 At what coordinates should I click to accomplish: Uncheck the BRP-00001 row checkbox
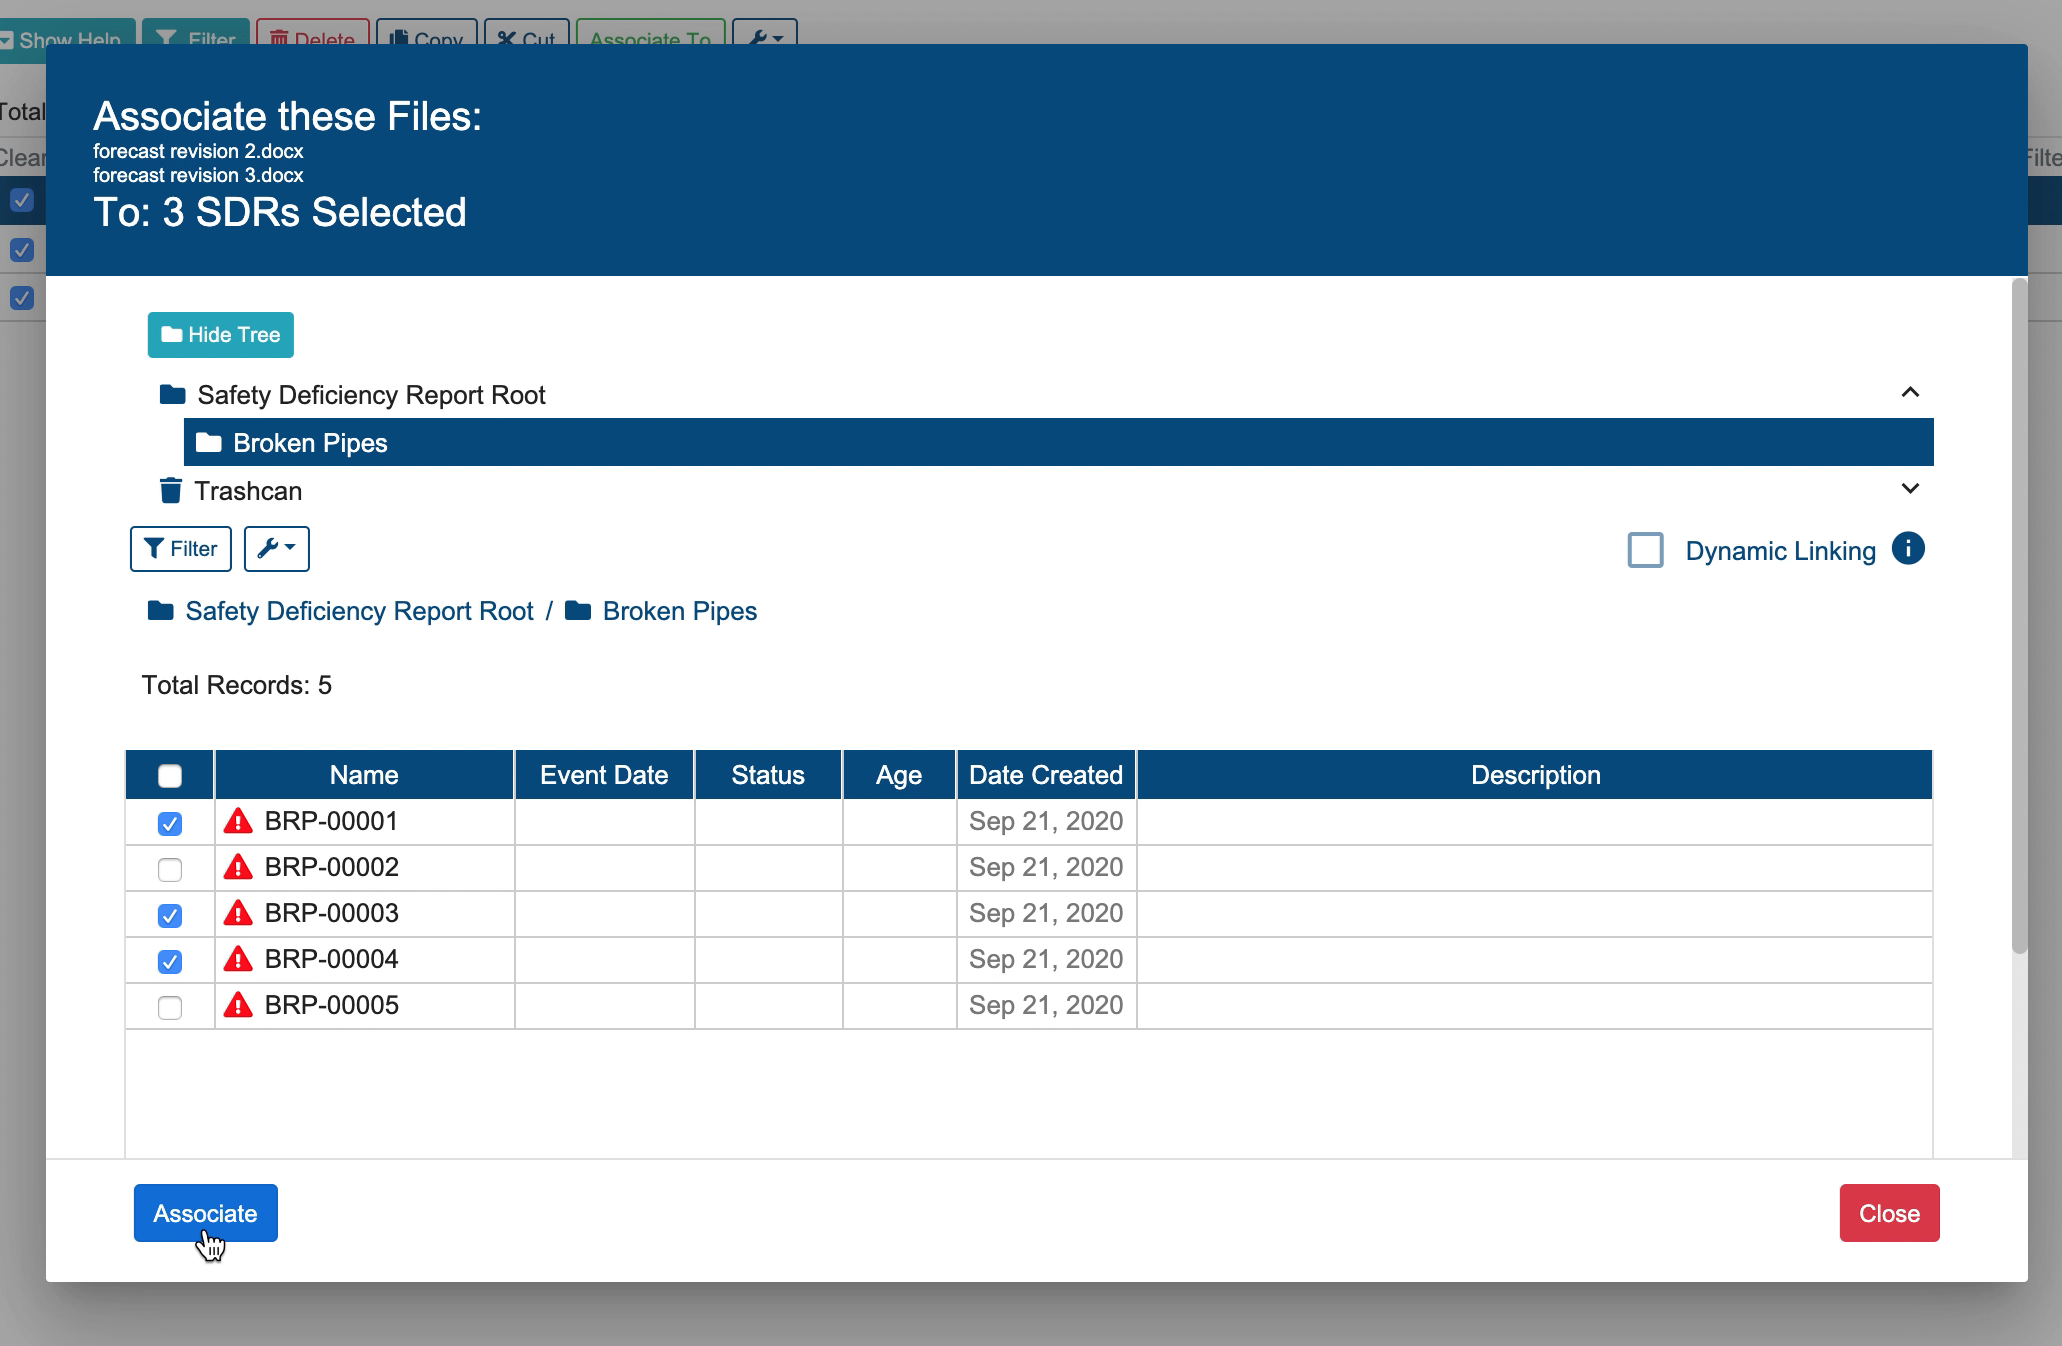pos(170,824)
